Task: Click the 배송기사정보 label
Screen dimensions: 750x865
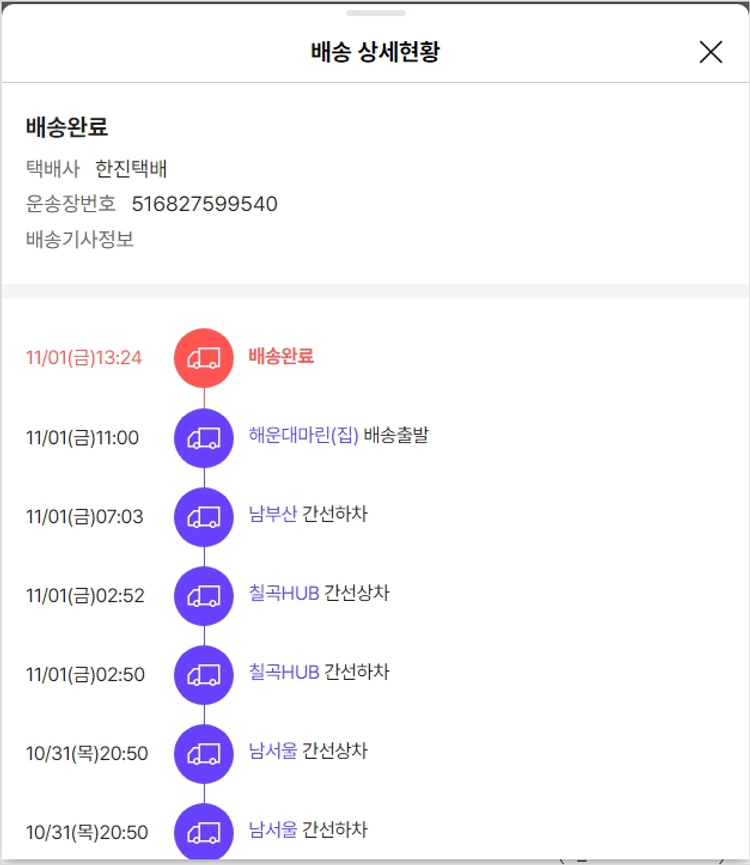Action: click(x=80, y=240)
